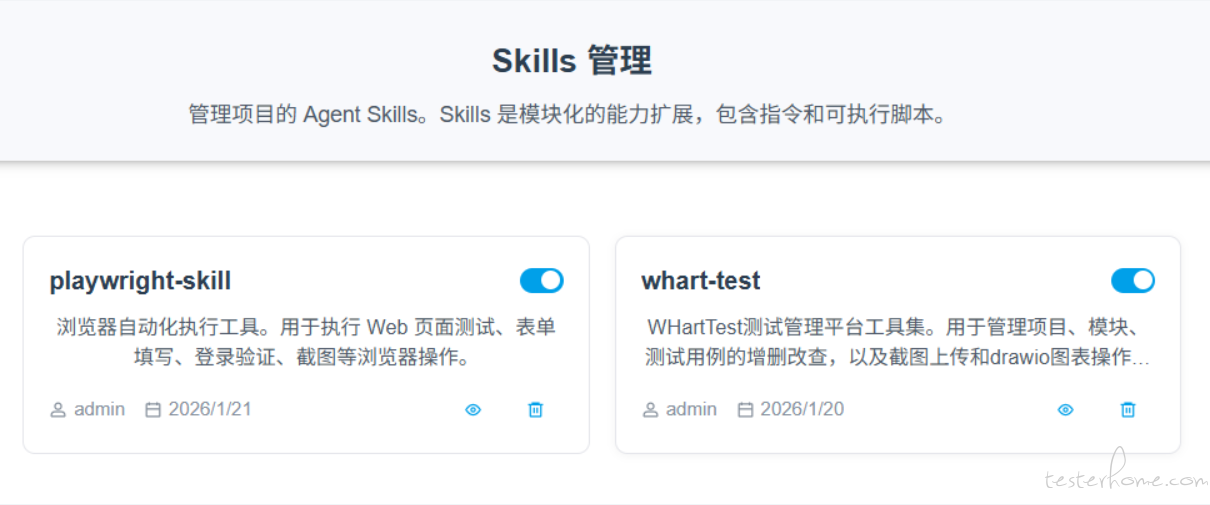Screen dimensions: 1210x505
Task: Open whart-test preview with eye icon
Action: 1065,410
